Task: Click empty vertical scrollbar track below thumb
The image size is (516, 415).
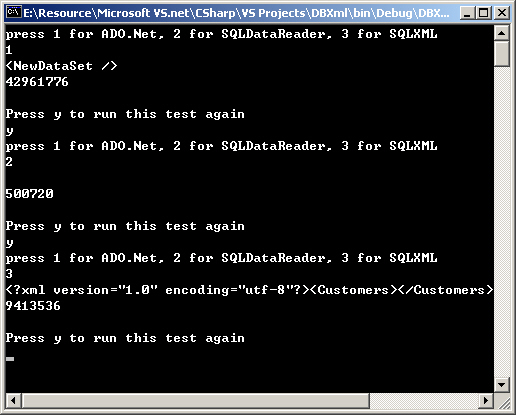Action: tap(502, 222)
